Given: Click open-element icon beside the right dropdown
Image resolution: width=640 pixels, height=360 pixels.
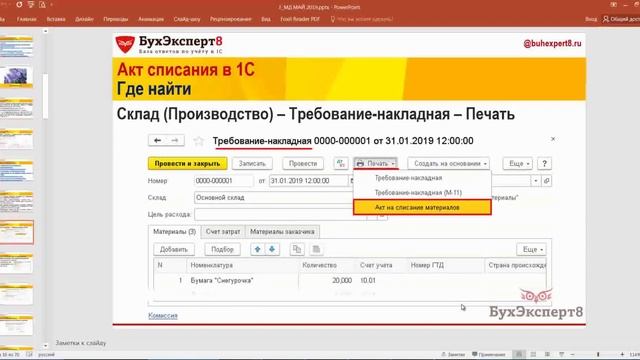Looking at the screenshot, I should click(x=547, y=181).
